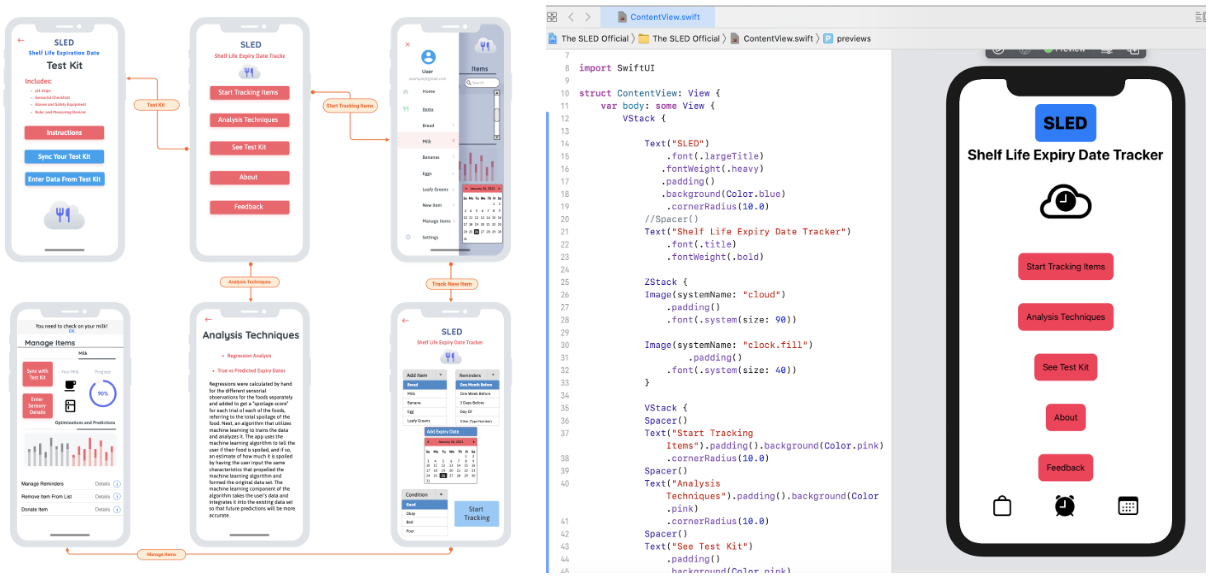Image resolution: width=1212 pixels, height=580 pixels.
Task: Tap Sync Your Test Kit button
Action: (x=64, y=157)
